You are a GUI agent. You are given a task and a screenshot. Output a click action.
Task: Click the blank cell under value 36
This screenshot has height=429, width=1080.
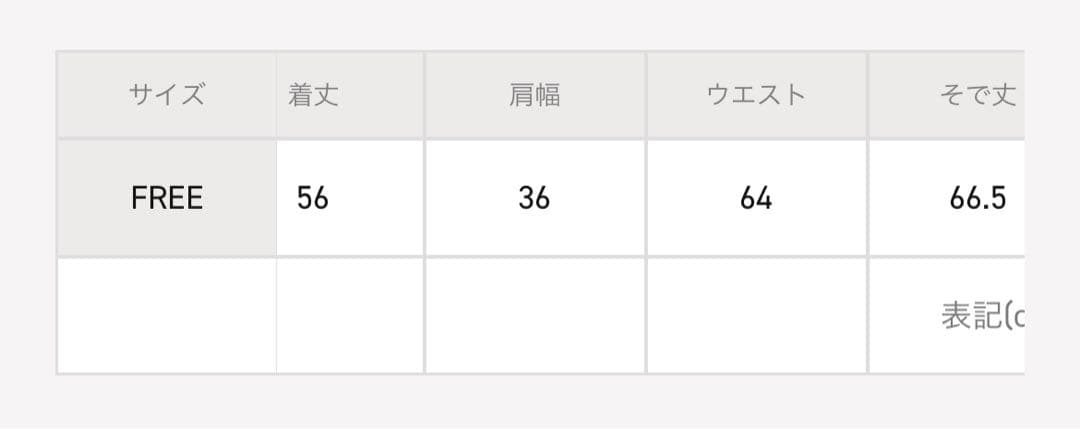click(x=534, y=315)
